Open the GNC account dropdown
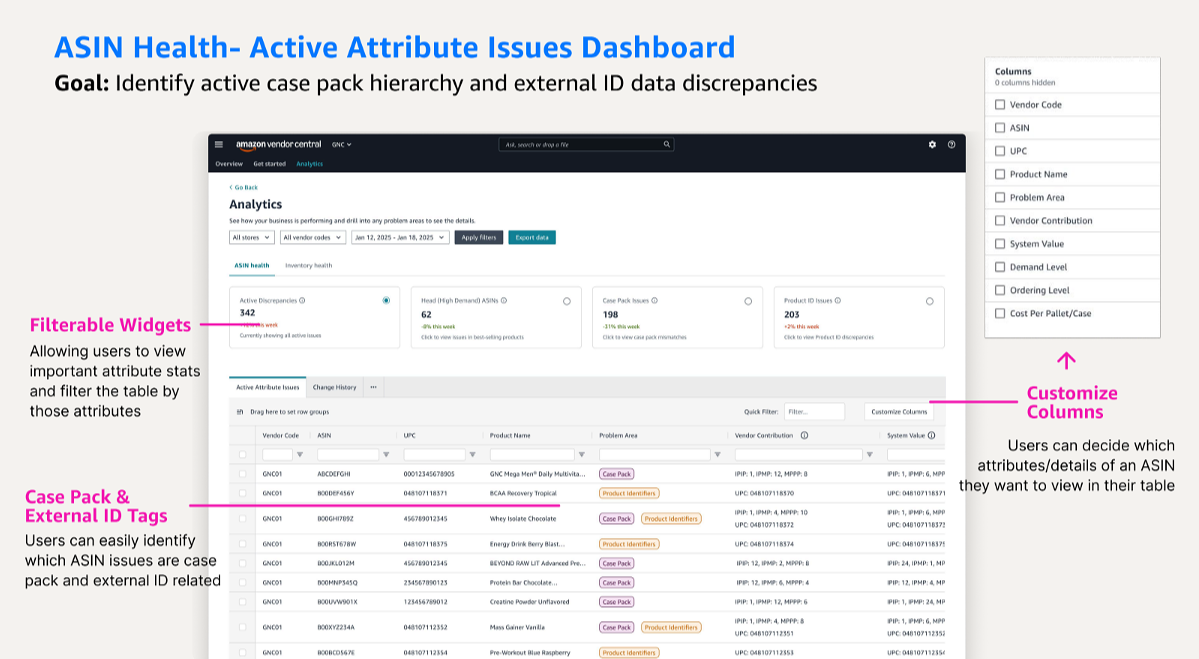 click(x=341, y=144)
